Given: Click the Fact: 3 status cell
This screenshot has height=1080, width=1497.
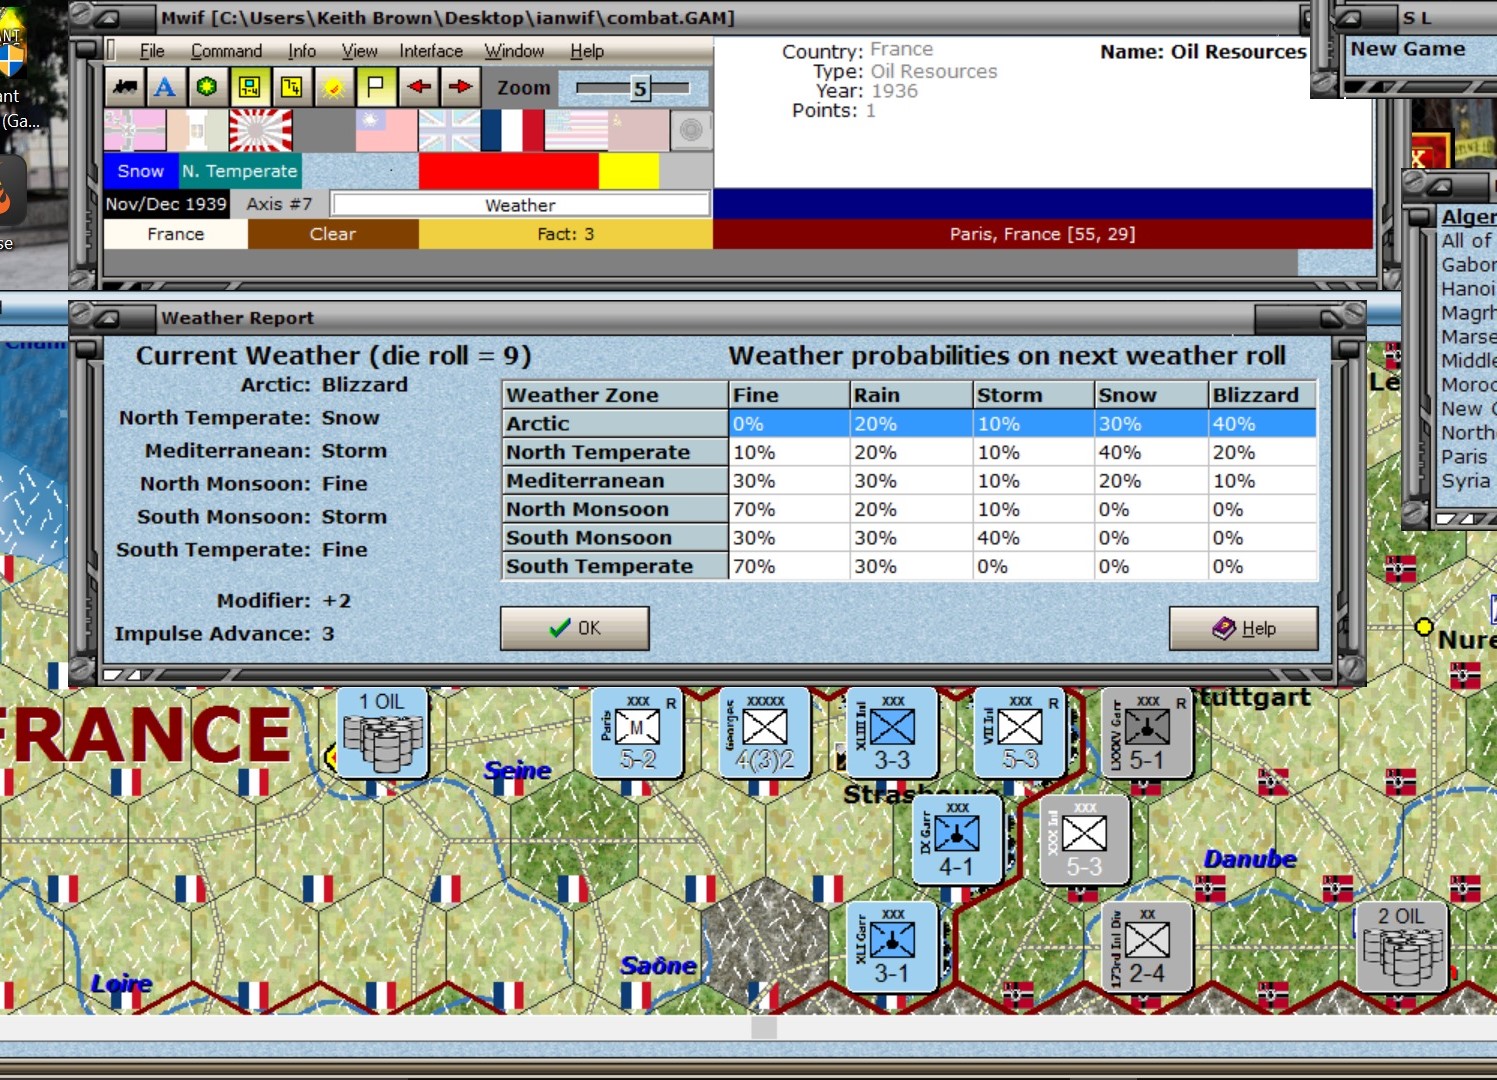Looking at the screenshot, I should [x=566, y=234].
